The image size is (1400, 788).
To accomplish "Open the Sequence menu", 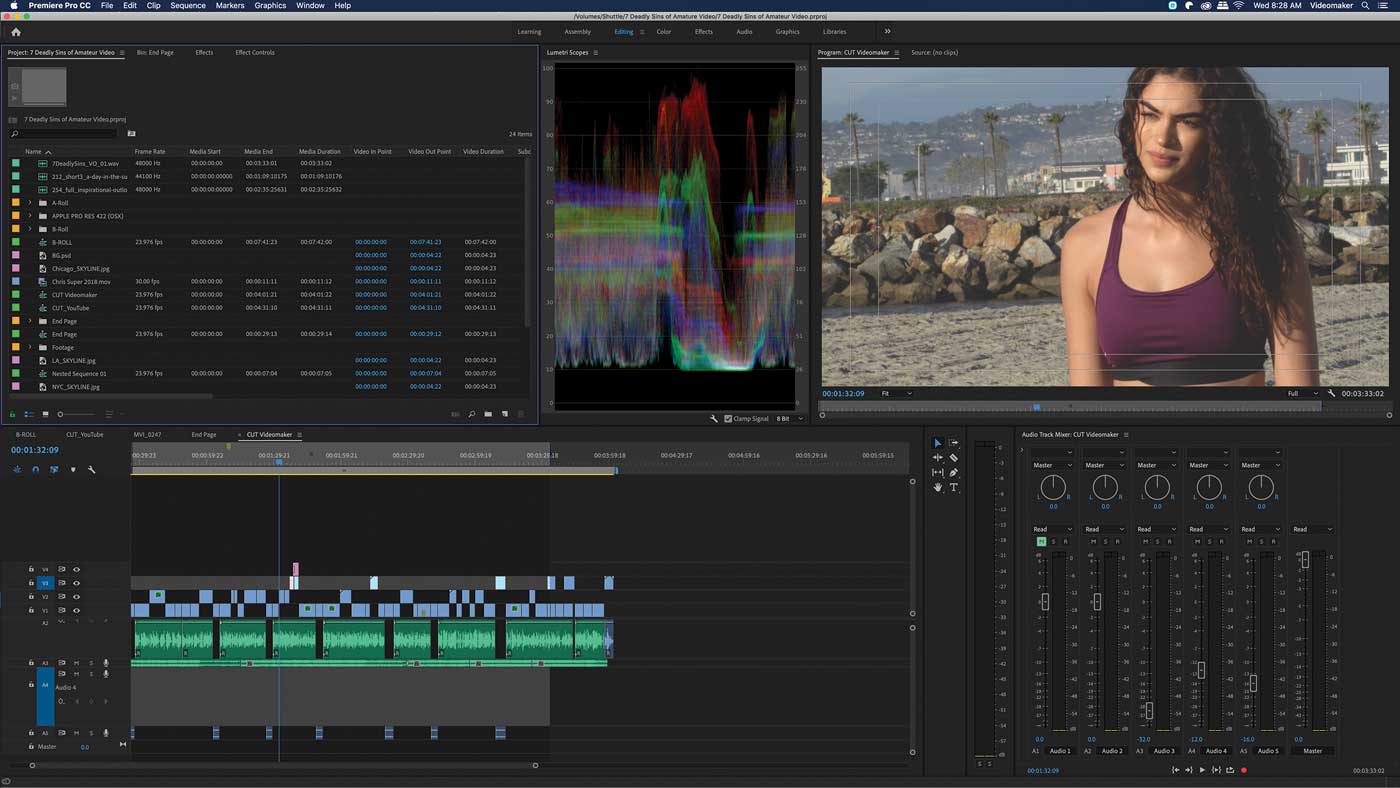I will [x=186, y=5].
